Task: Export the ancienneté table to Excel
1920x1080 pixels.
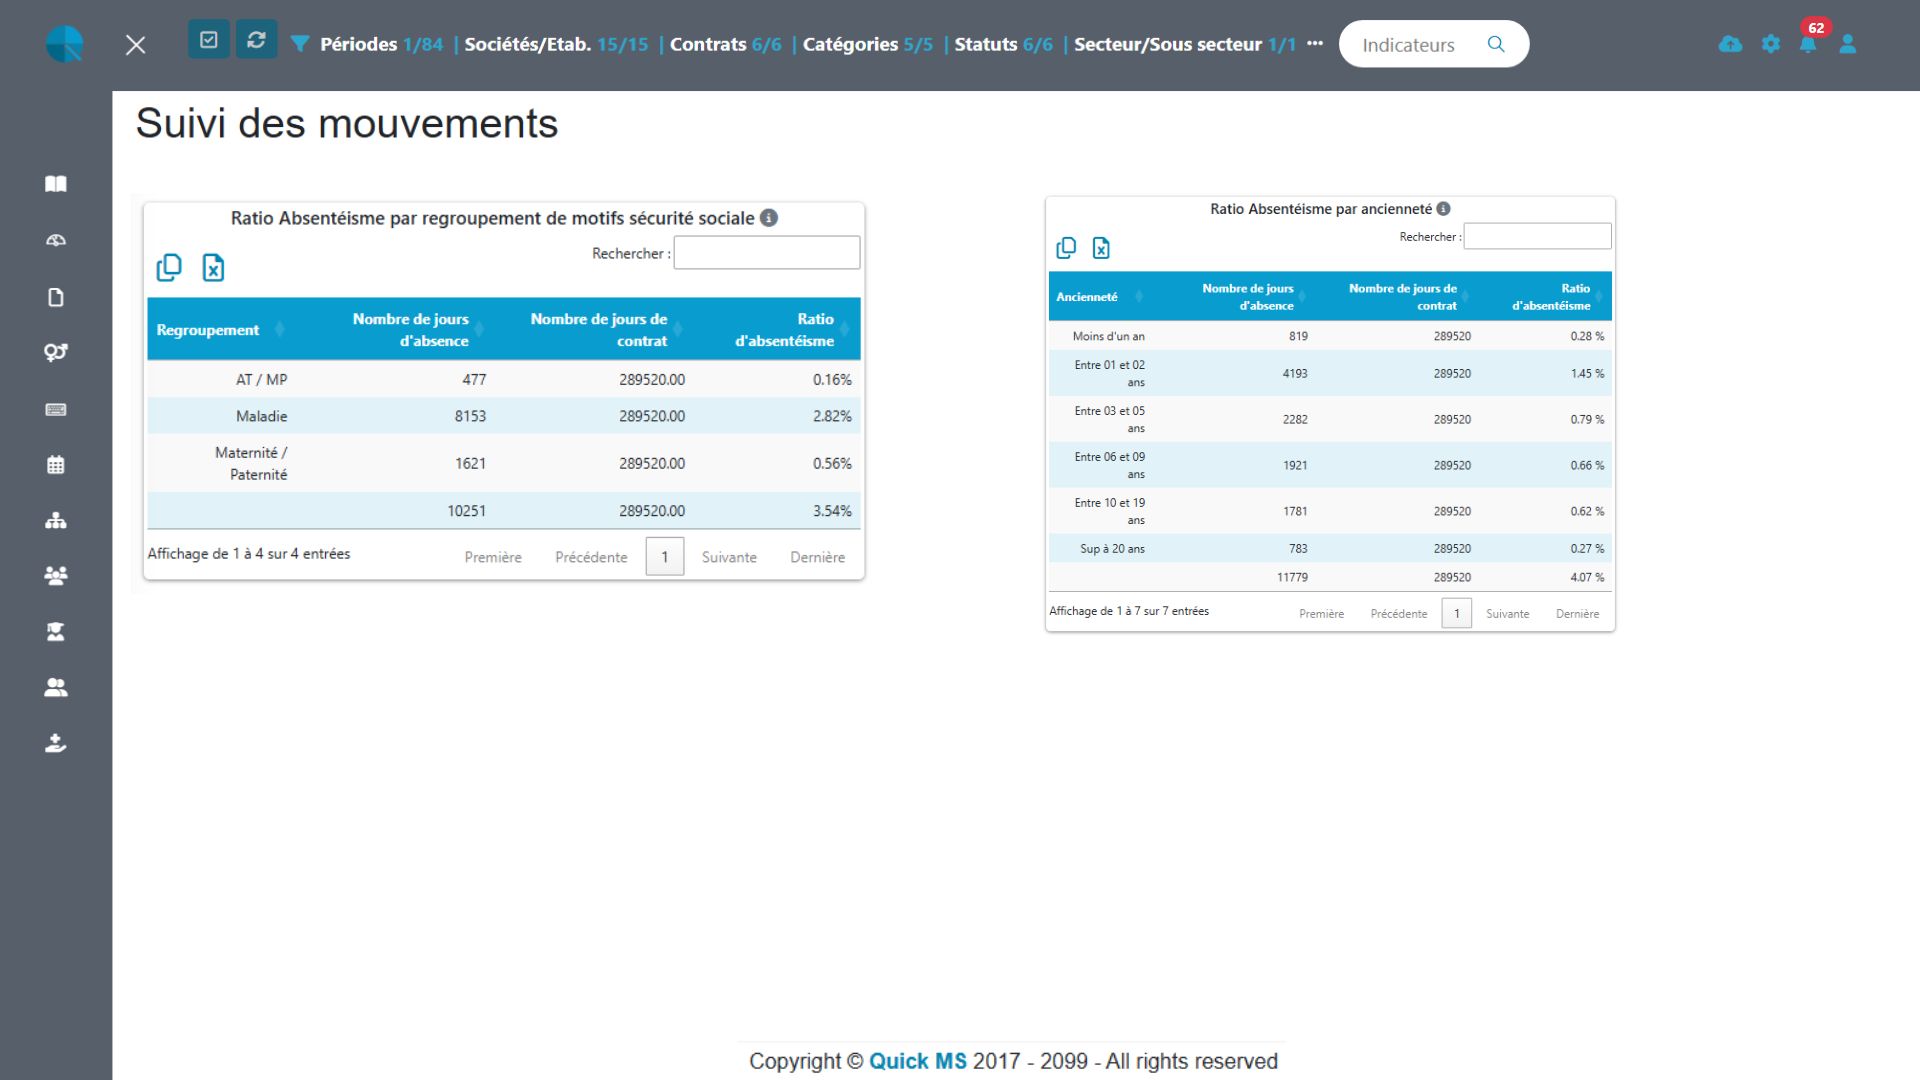Action: pos(1101,248)
